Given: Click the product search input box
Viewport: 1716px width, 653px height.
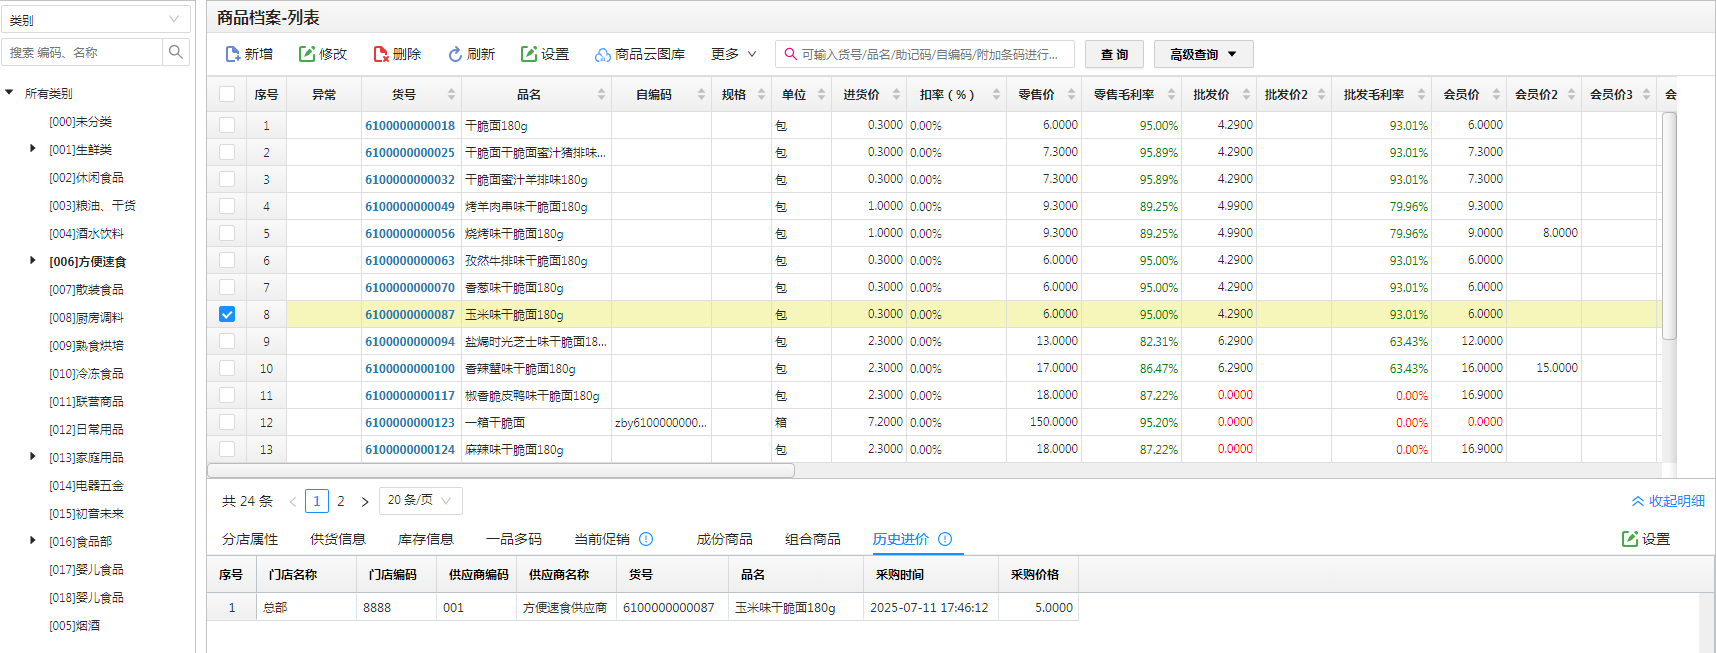Looking at the screenshot, I should click(925, 54).
